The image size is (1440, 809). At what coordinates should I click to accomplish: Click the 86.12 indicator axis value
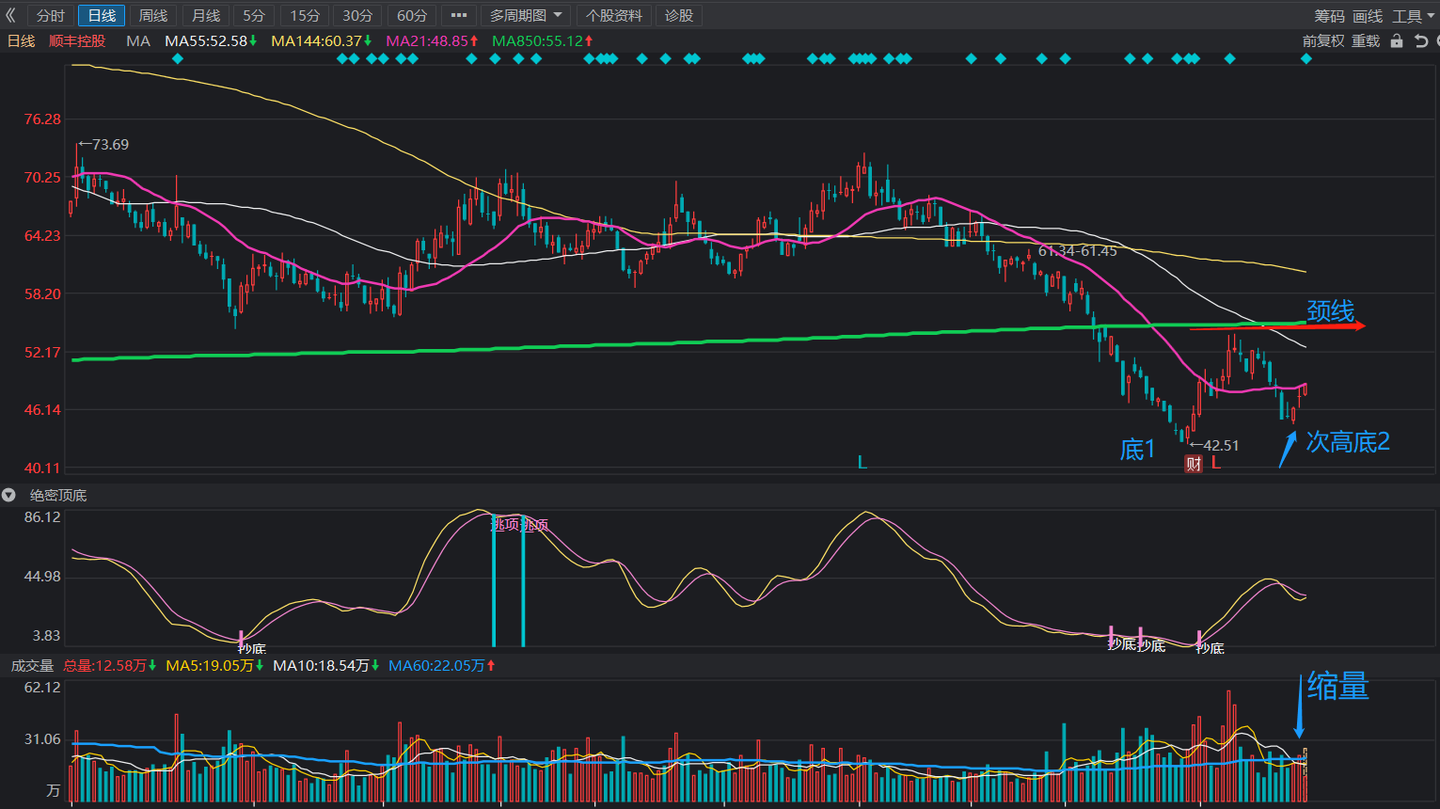pos(42,517)
